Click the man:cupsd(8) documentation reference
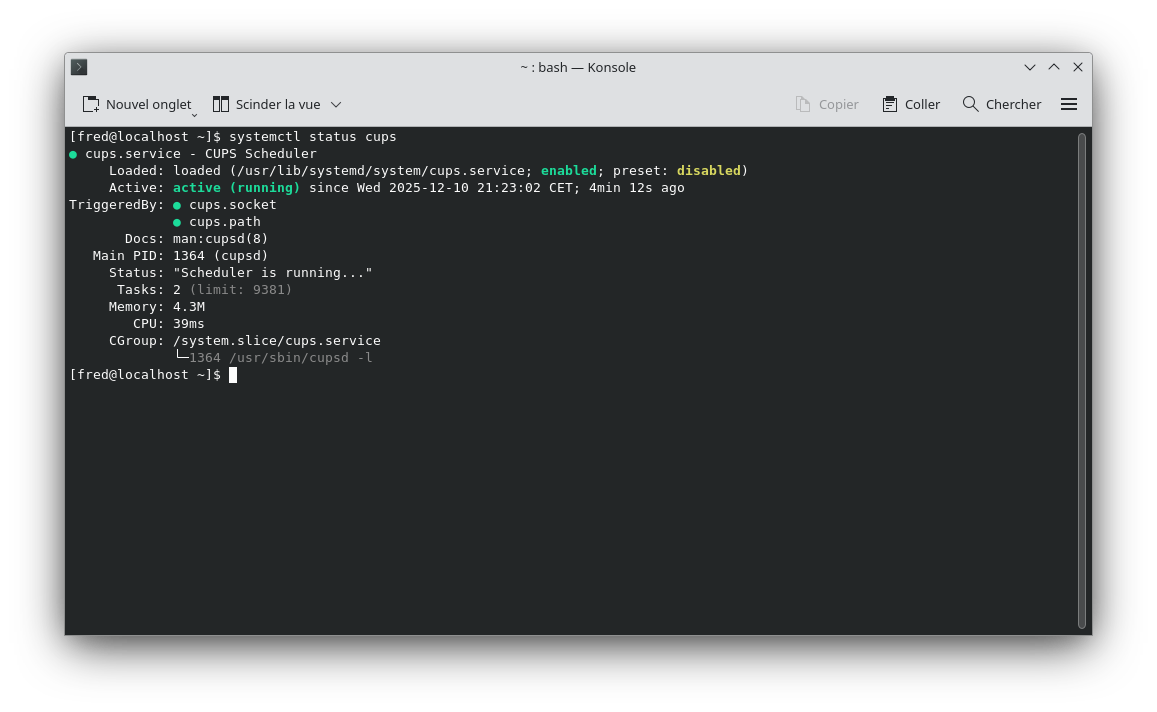The height and width of the screenshot is (712, 1157). [x=218, y=238]
